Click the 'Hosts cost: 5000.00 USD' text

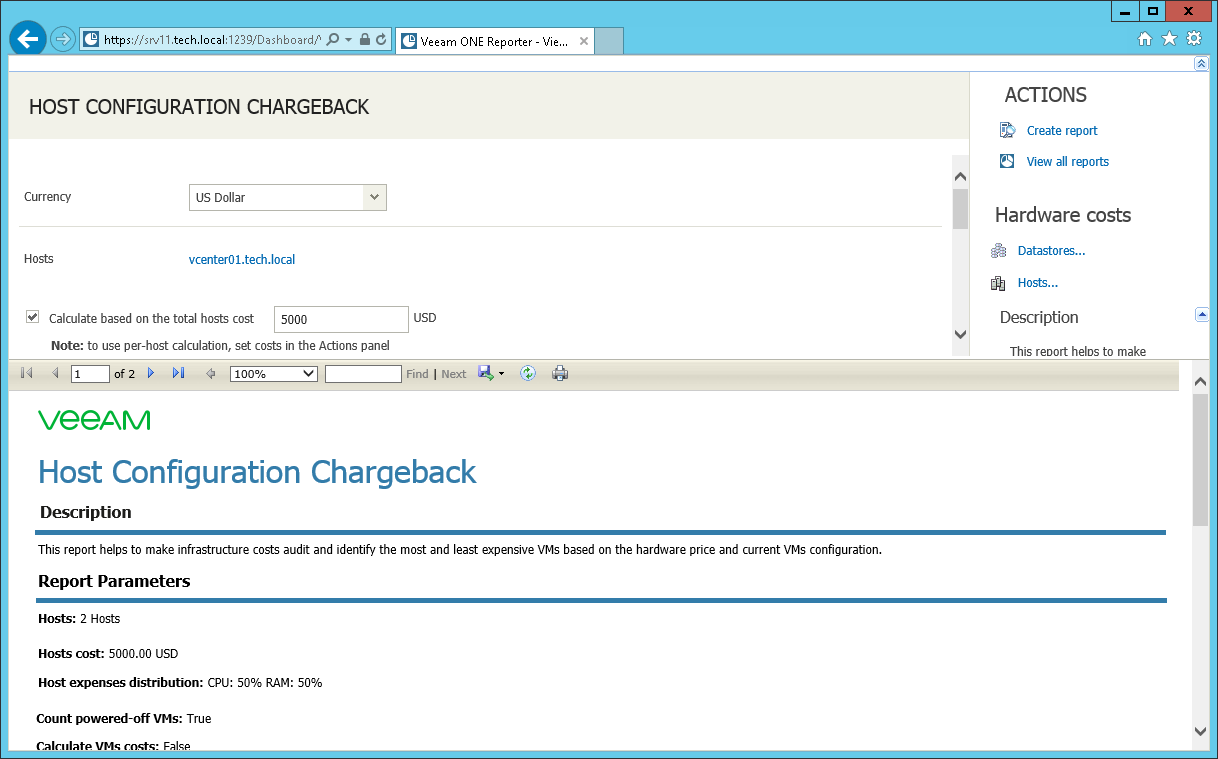108,654
